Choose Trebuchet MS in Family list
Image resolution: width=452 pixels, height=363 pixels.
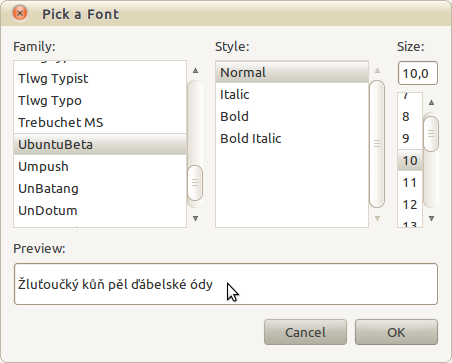pos(100,123)
